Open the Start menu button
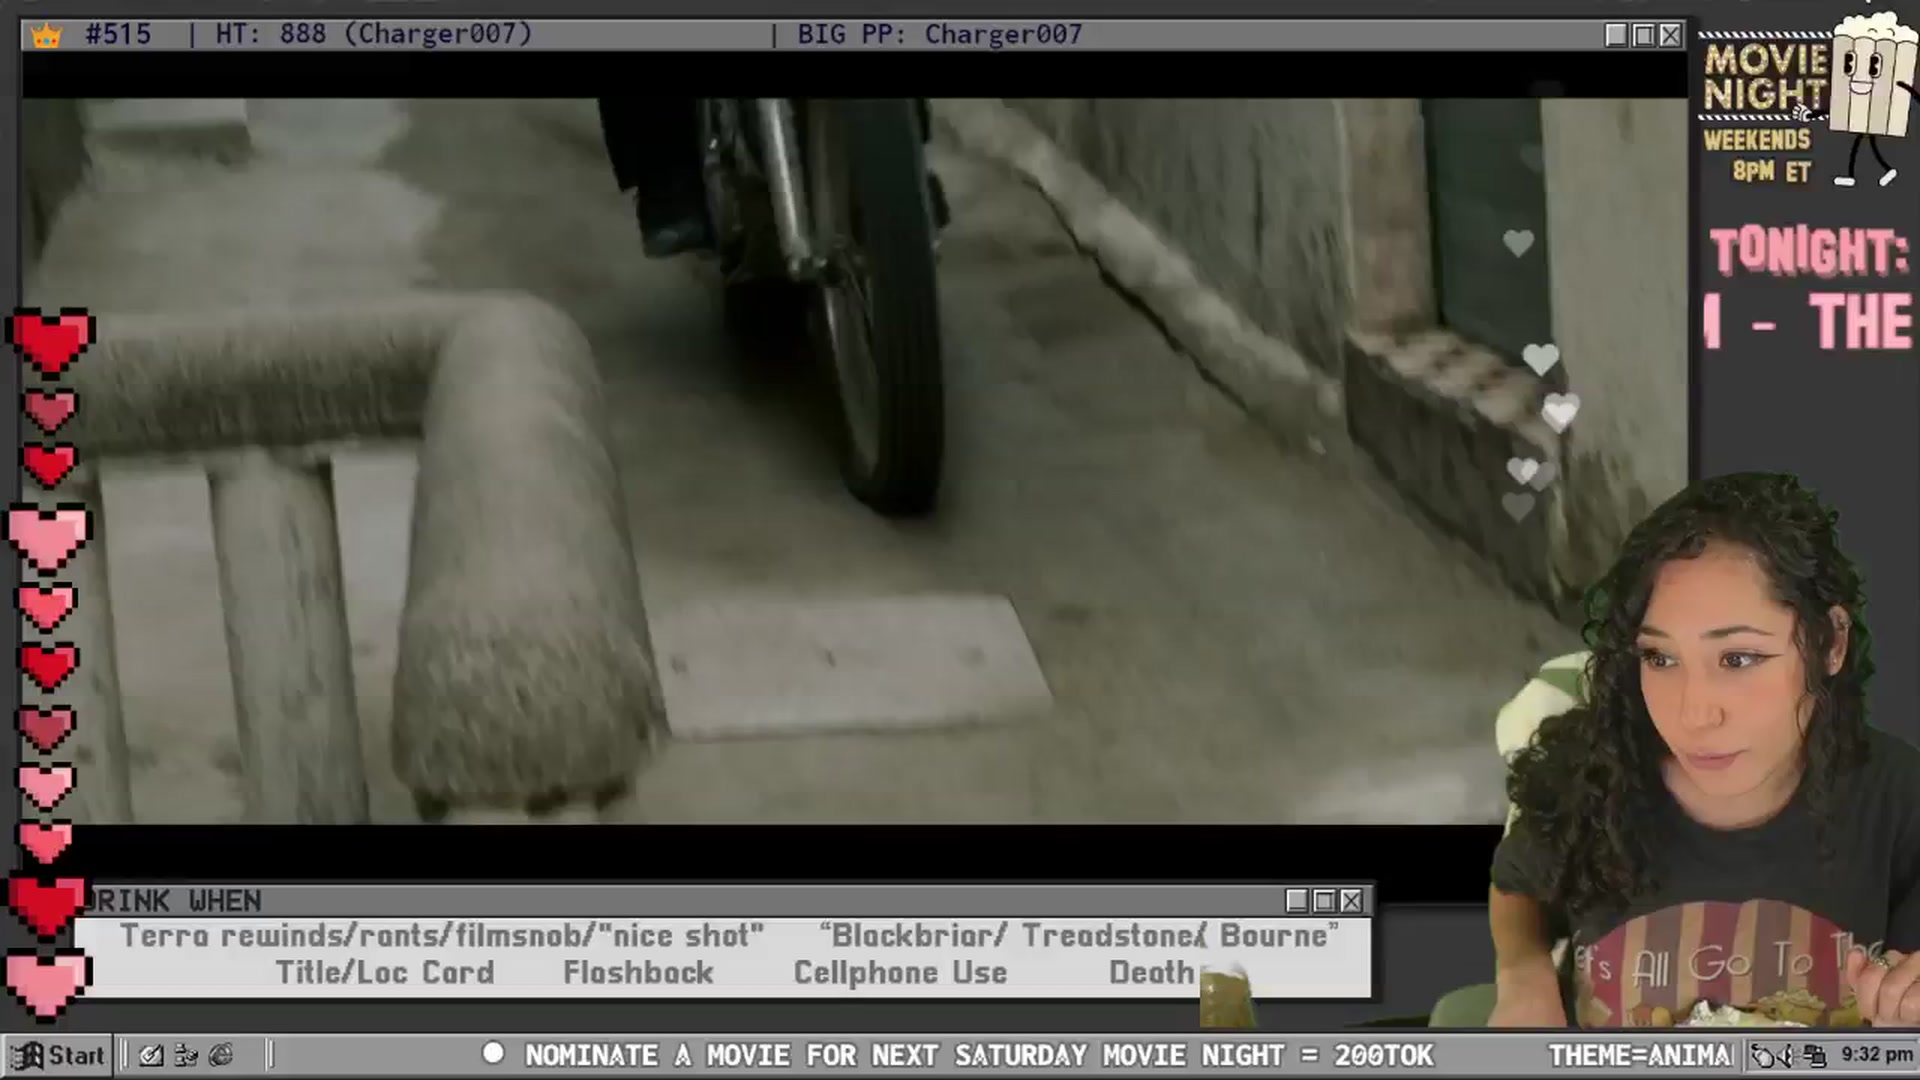This screenshot has width=1920, height=1080. click(x=59, y=1055)
